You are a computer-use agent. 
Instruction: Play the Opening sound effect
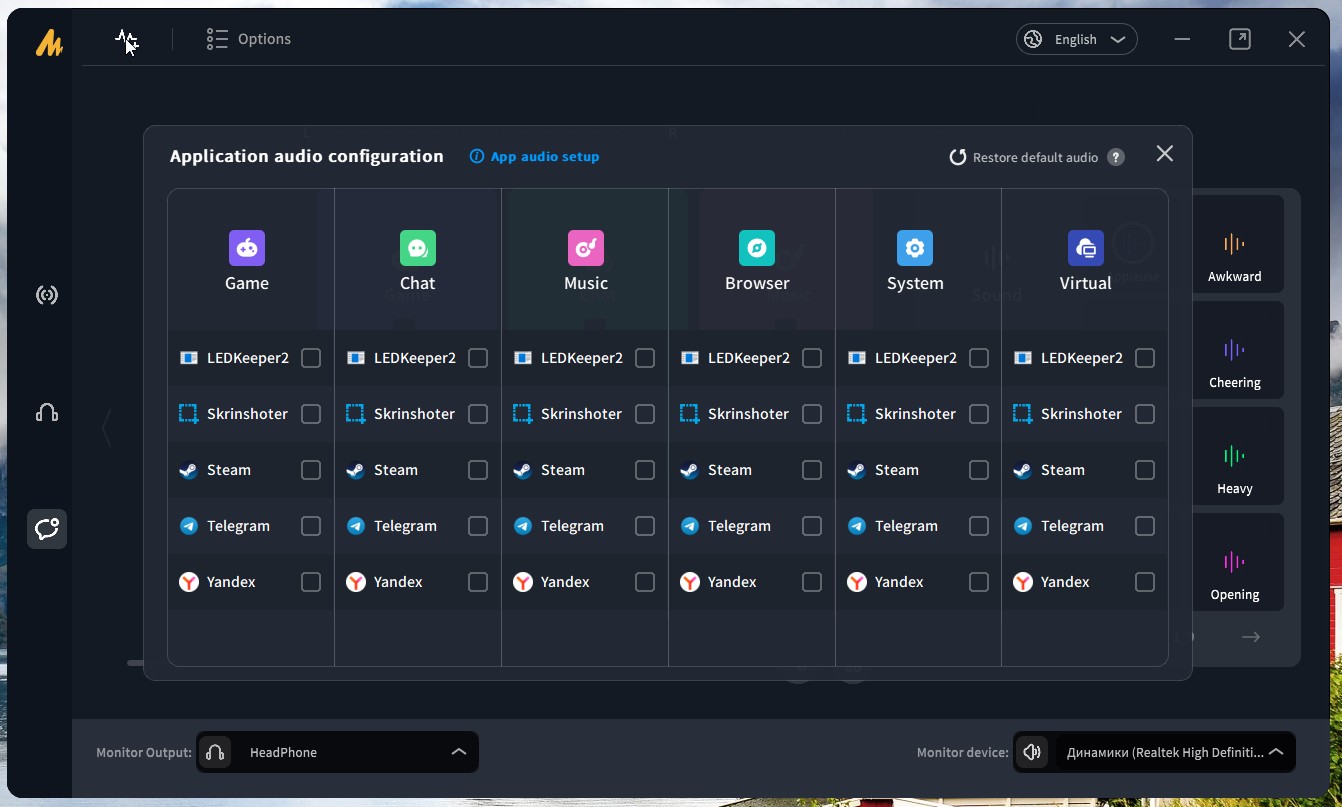click(1235, 563)
